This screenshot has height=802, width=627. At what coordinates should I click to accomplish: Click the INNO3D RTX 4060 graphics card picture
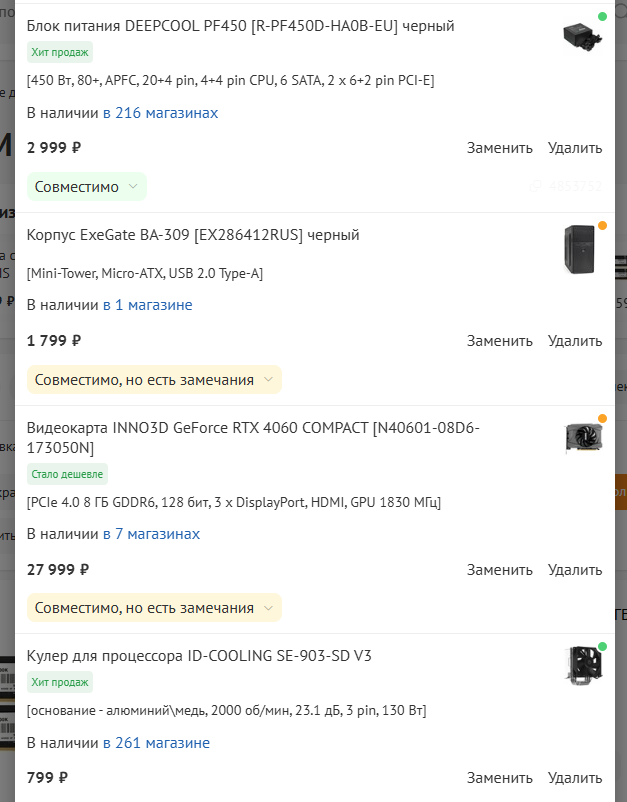[583, 438]
